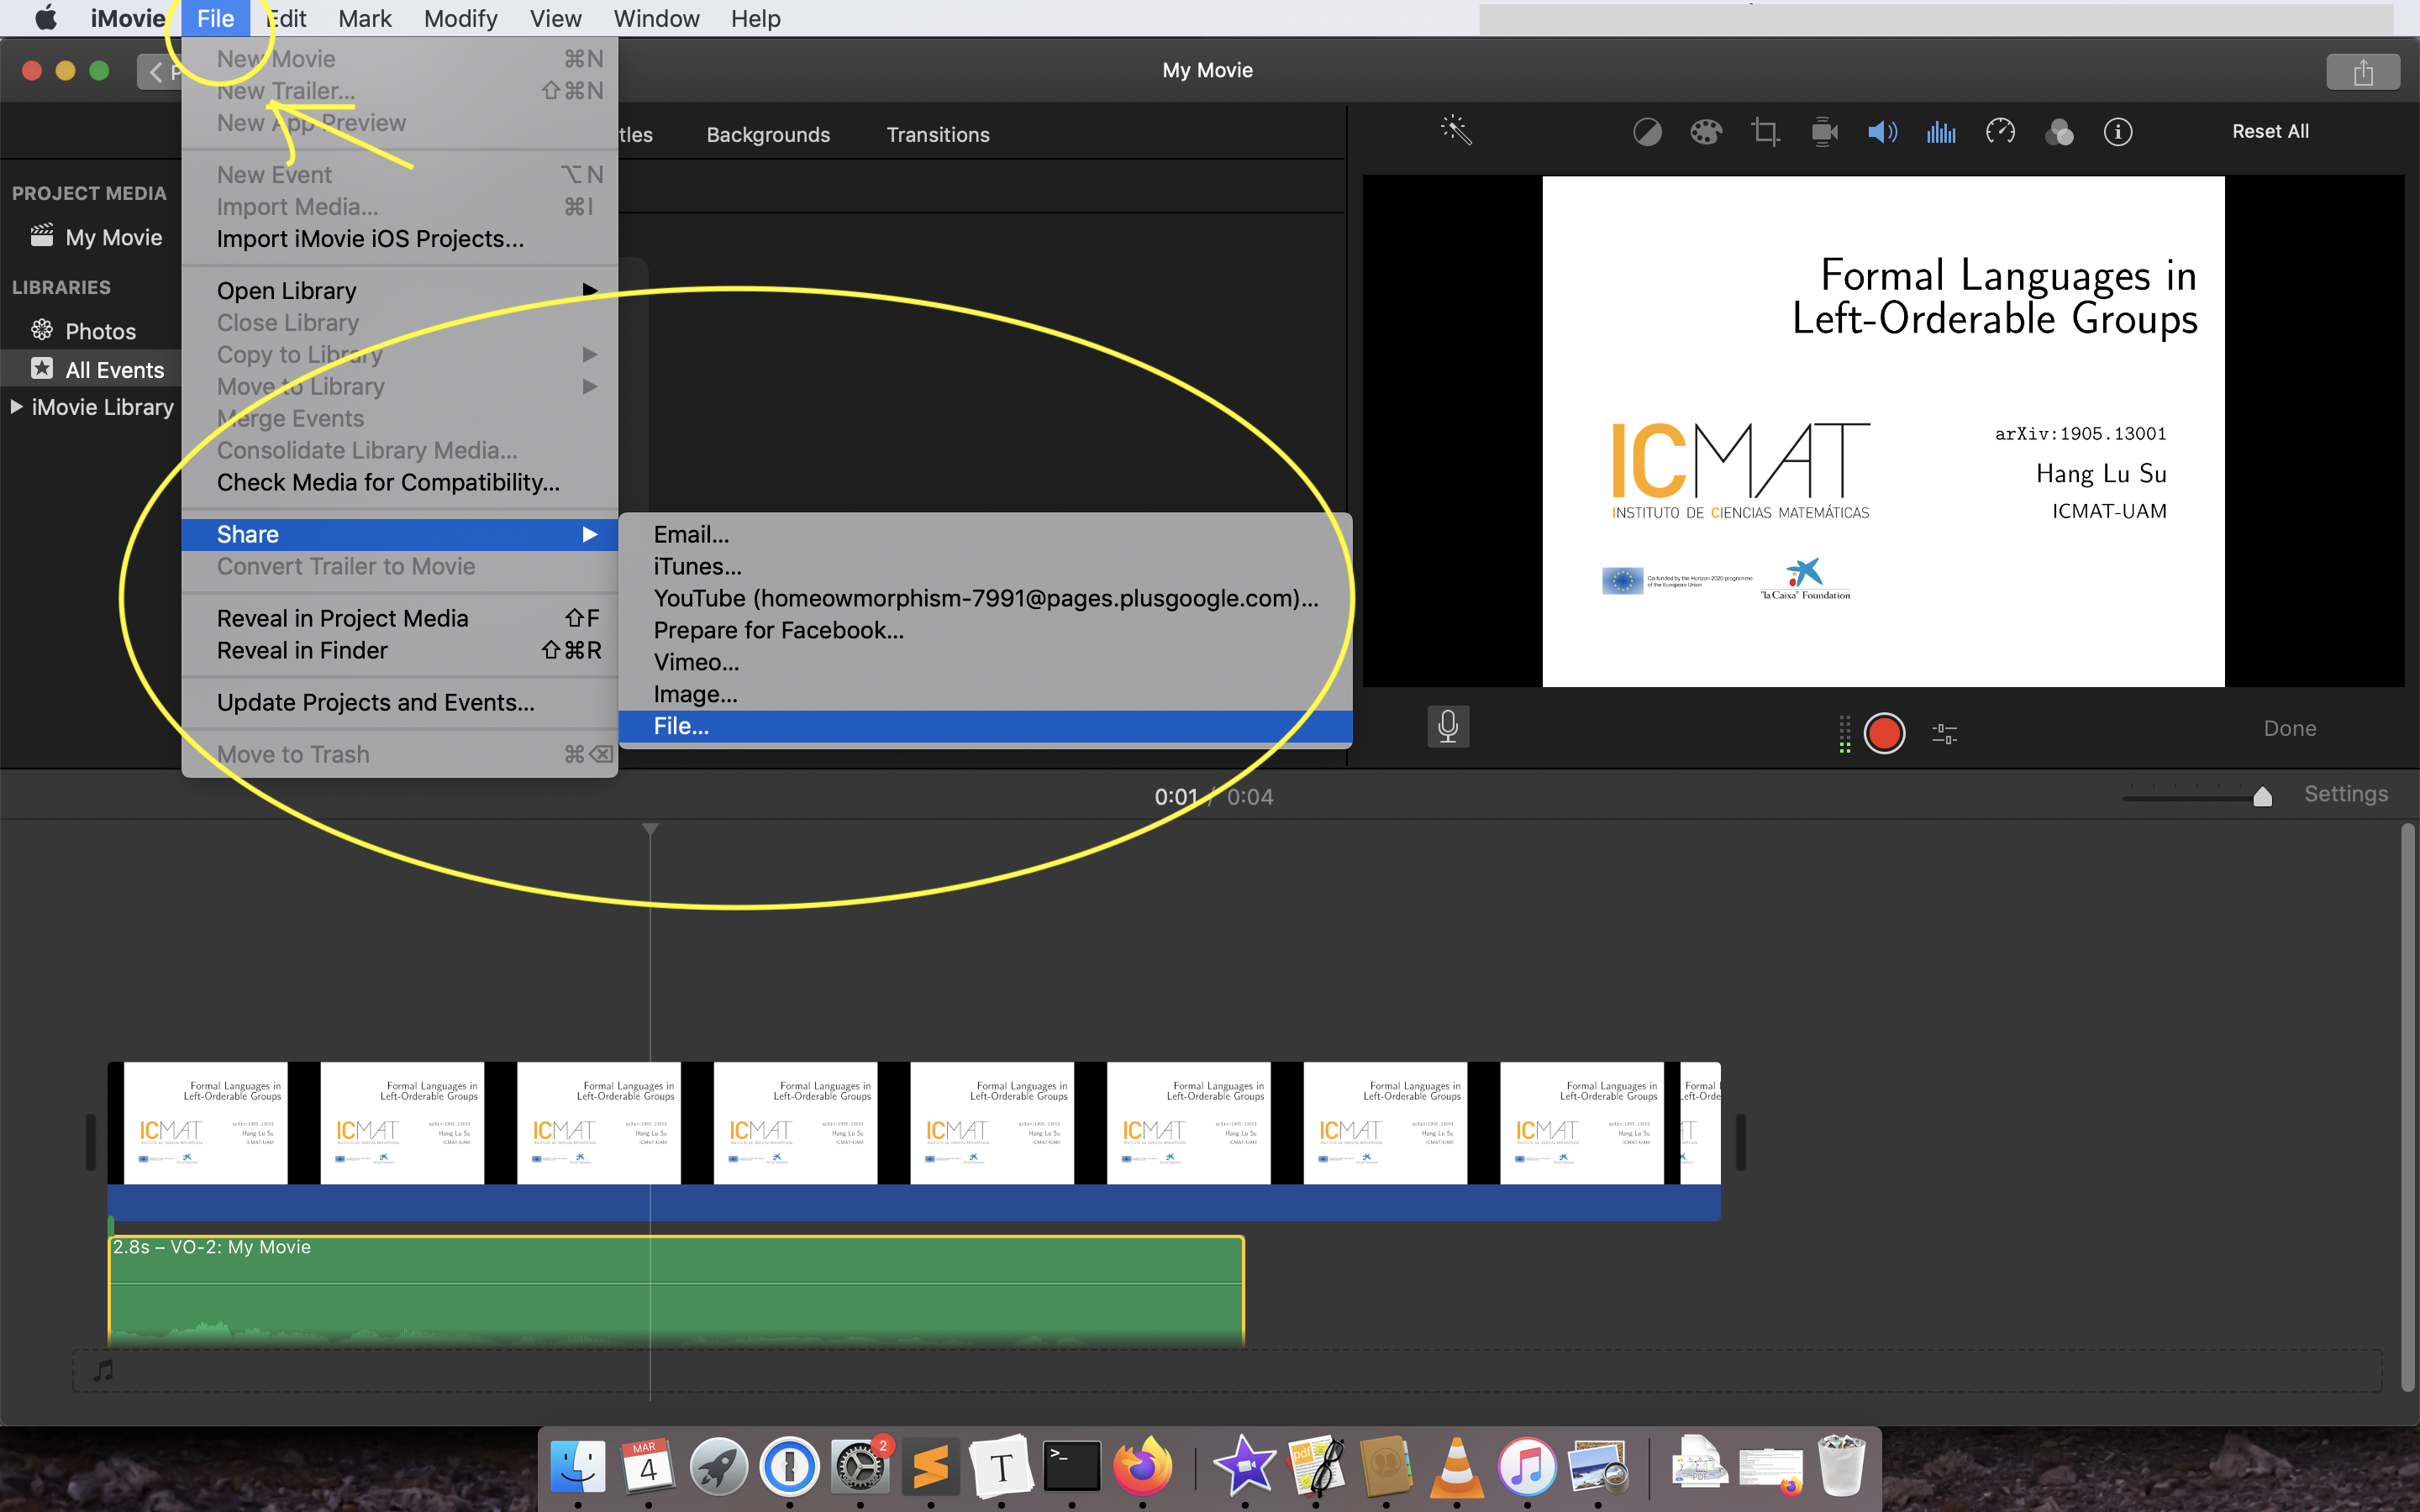Open the color correction palette tool
Image resolution: width=2420 pixels, height=1512 pixels.
click(x=1706, y=132)
